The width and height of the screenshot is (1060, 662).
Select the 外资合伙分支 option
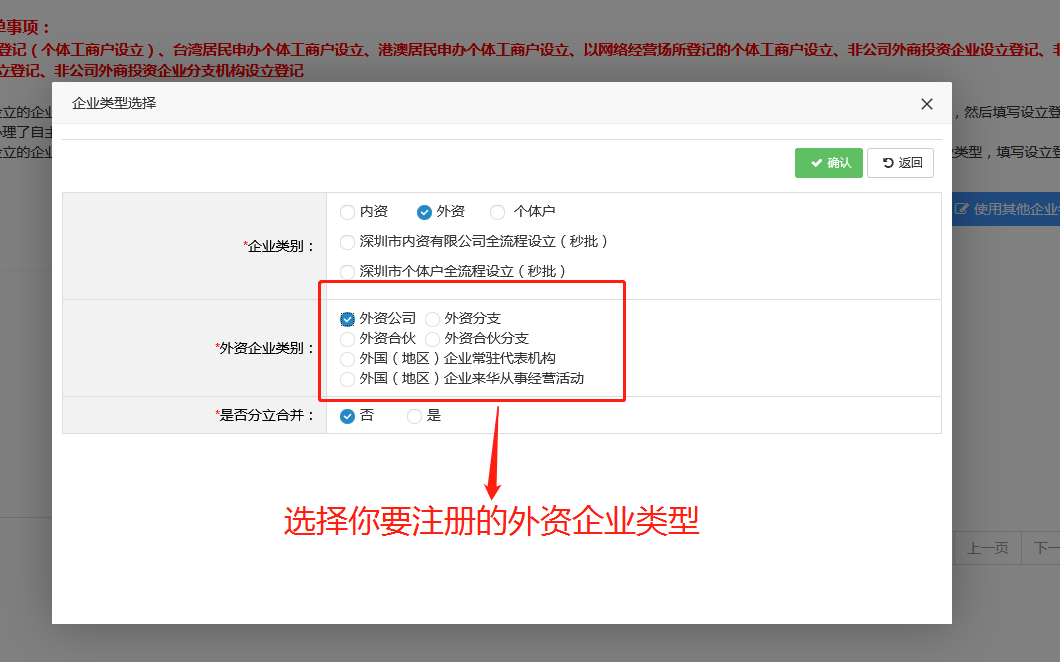click(431, 338)
